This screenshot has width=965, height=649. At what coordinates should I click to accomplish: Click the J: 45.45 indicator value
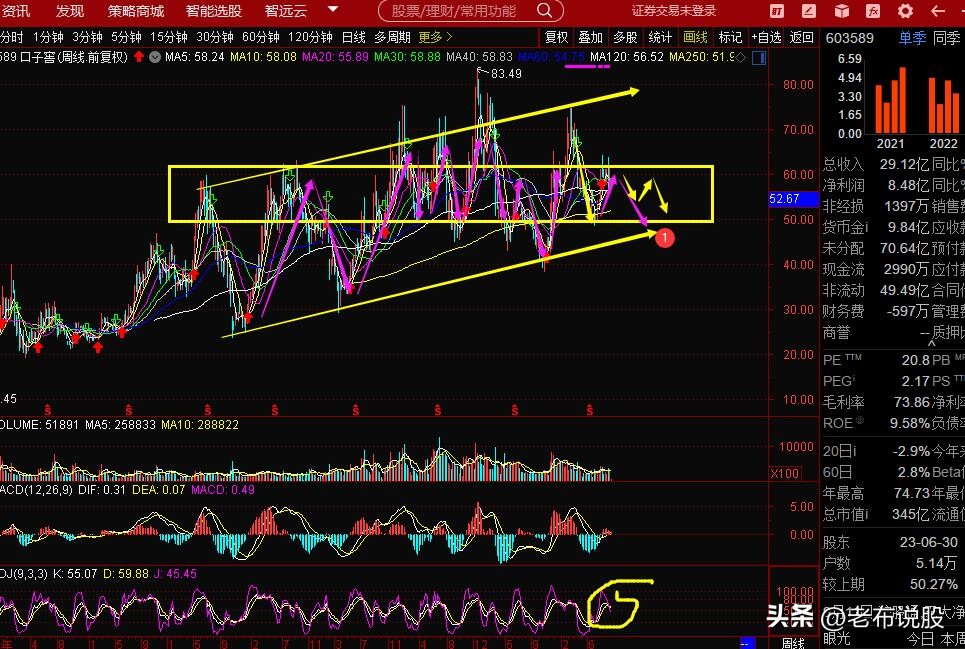pos(175,574)
